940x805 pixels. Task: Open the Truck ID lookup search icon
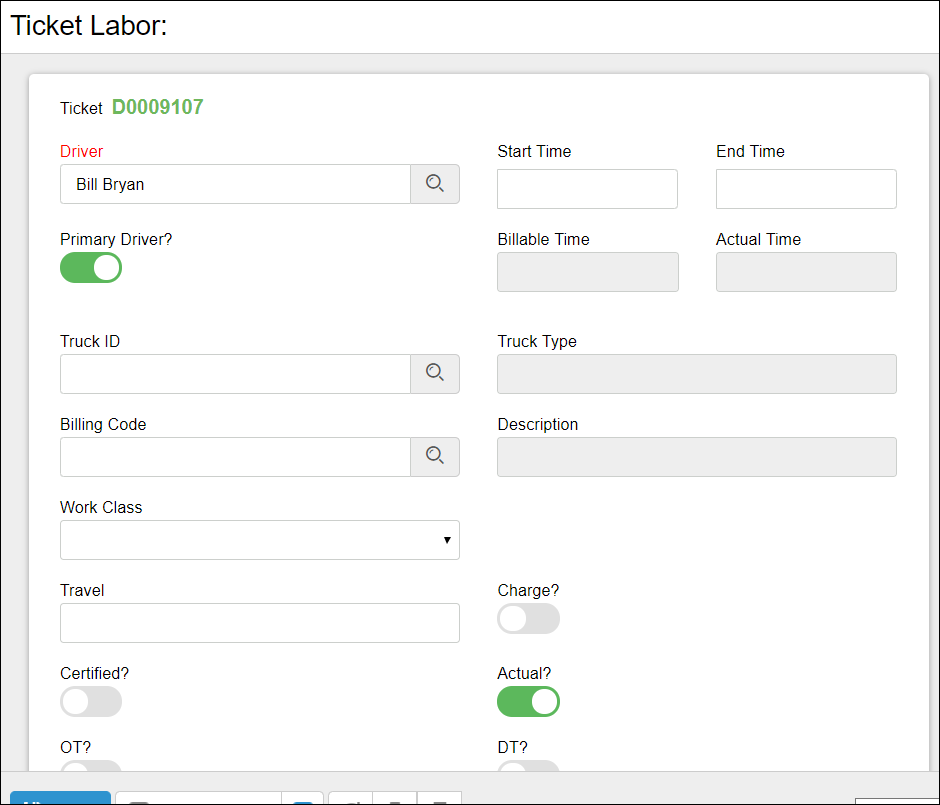tap(435, 374)
